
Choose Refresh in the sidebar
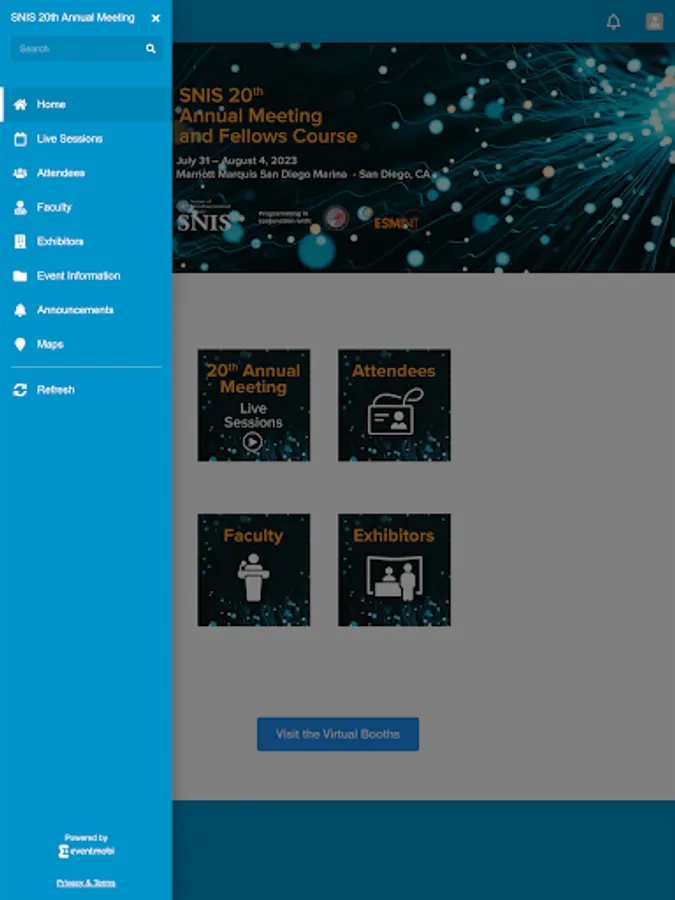click(x=86, y=390)
